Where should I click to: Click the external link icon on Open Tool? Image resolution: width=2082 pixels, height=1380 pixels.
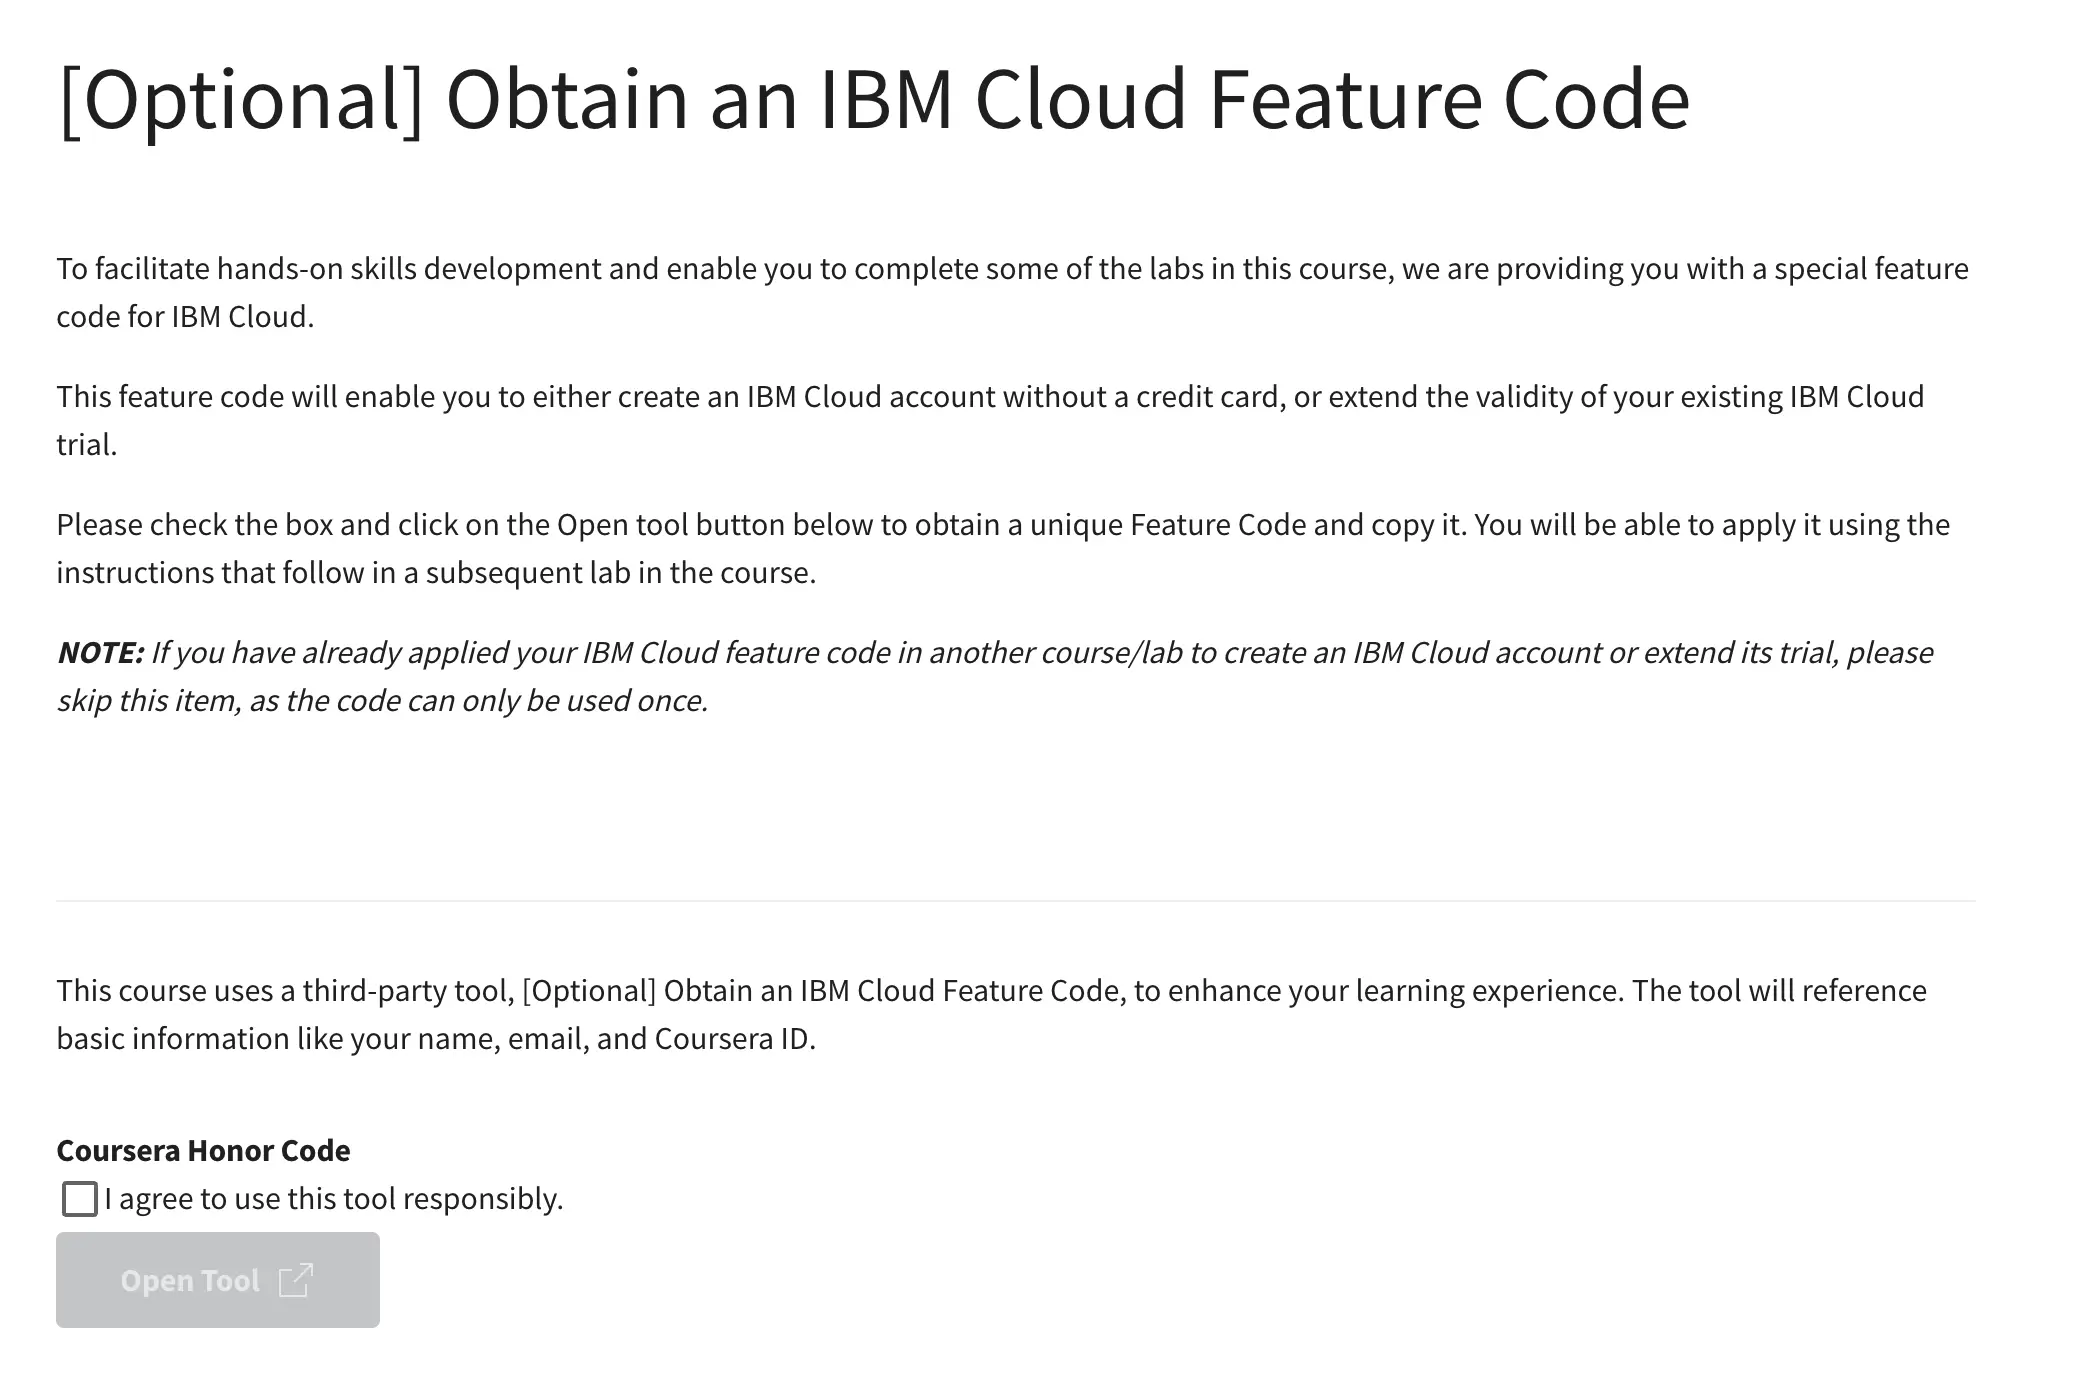point(296,1280)
